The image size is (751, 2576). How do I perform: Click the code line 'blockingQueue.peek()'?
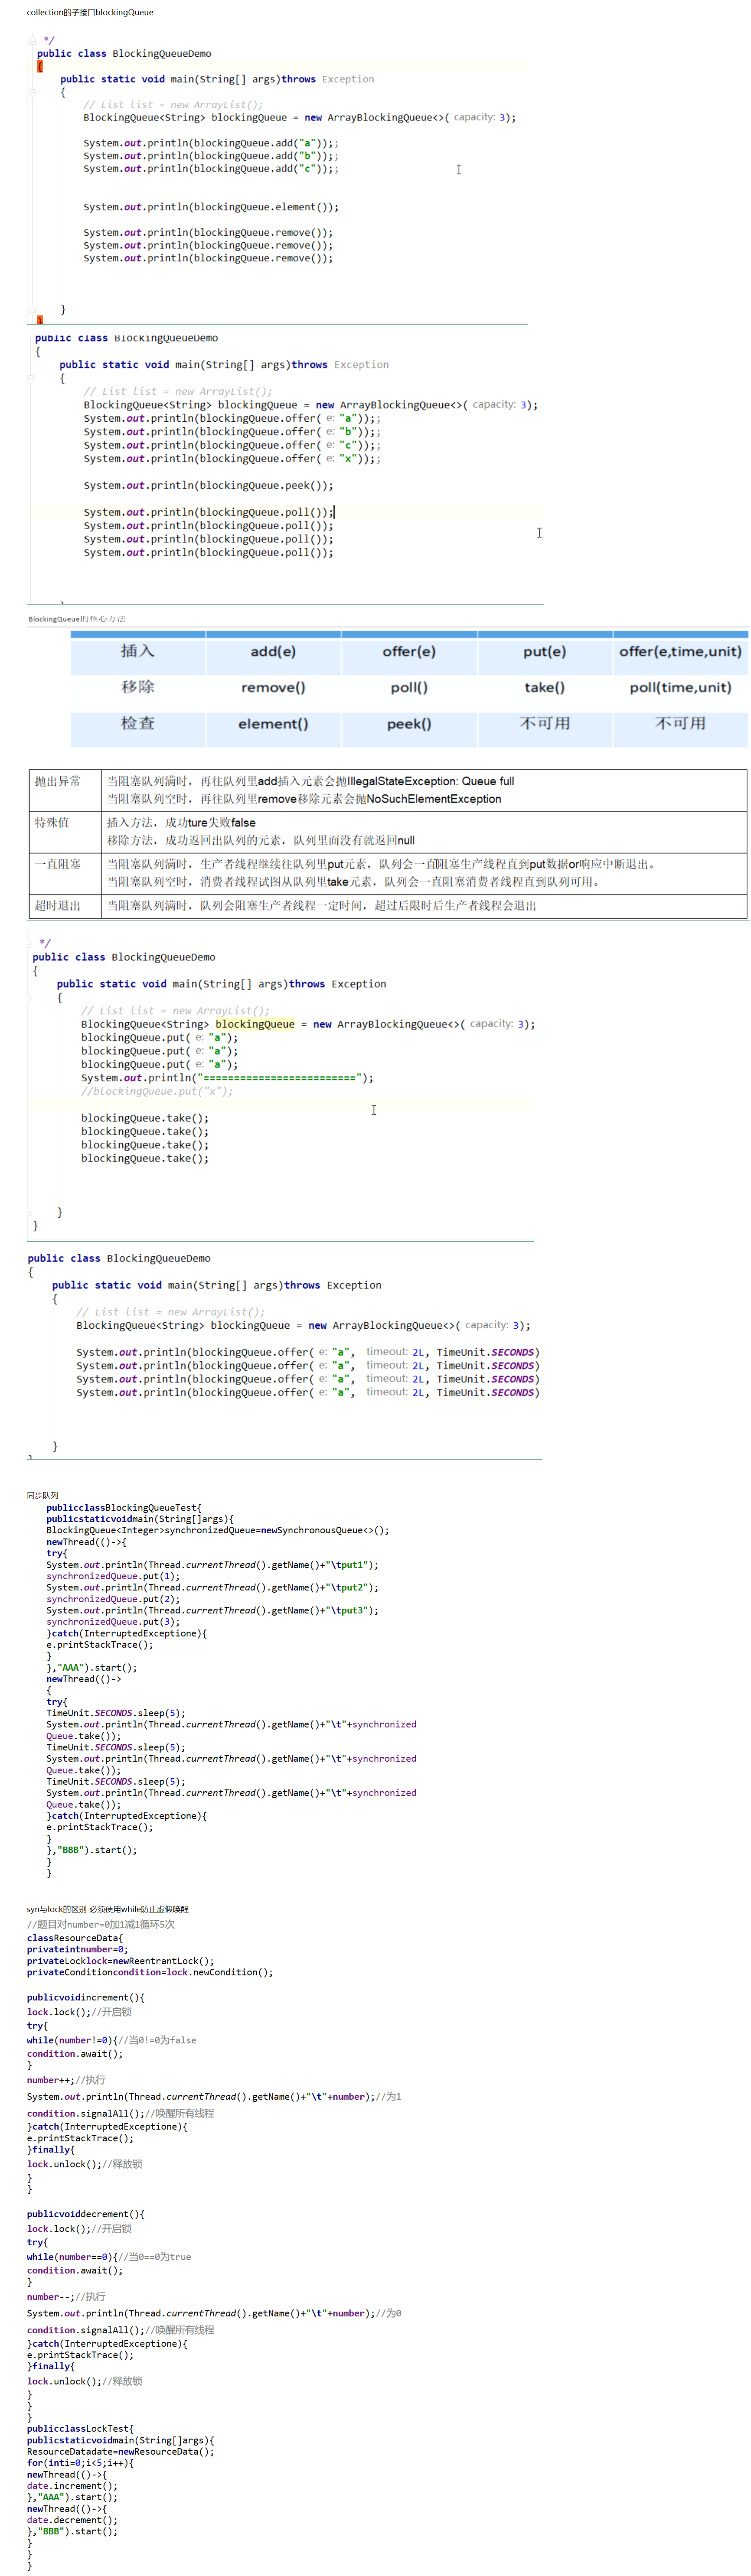click(x=208, y=486)
